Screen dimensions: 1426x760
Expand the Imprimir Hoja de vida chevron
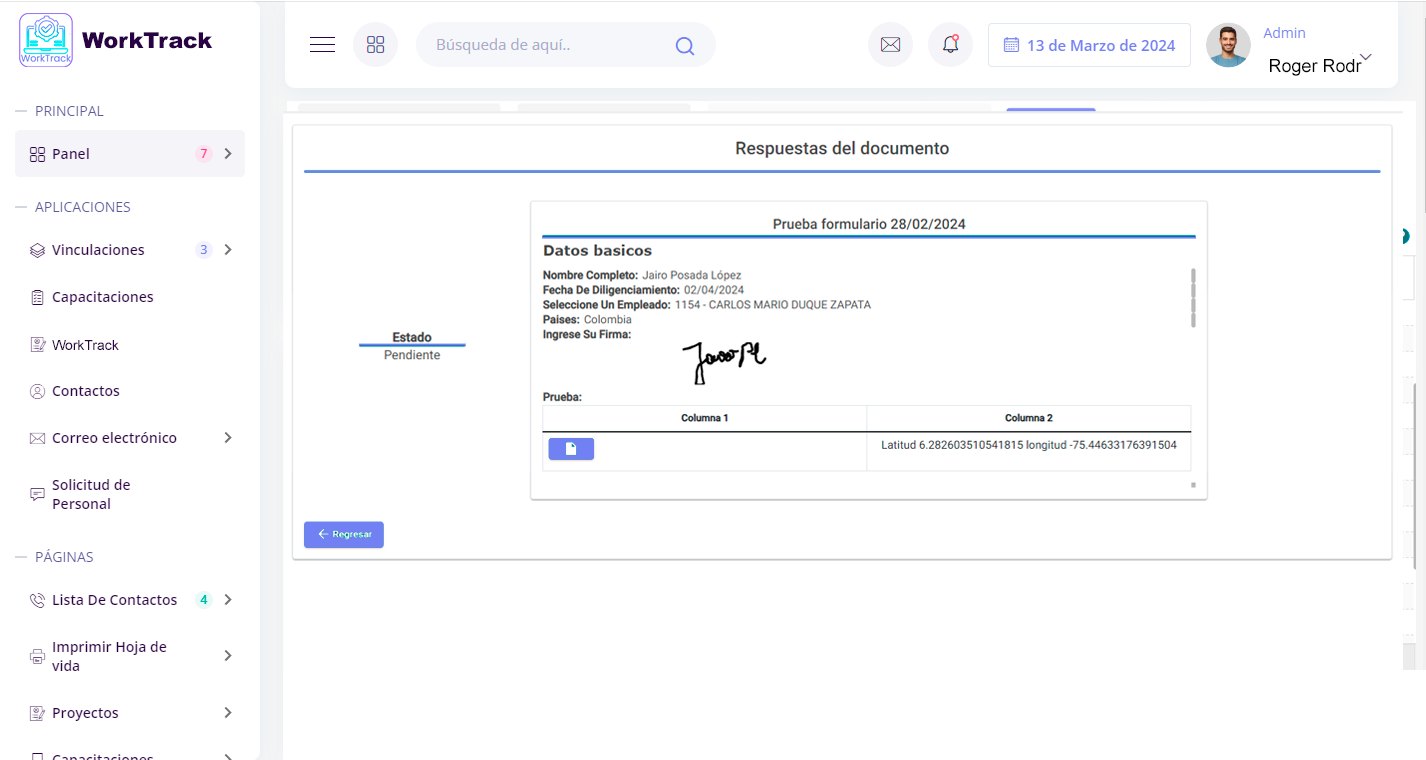[x=228, y=656]
